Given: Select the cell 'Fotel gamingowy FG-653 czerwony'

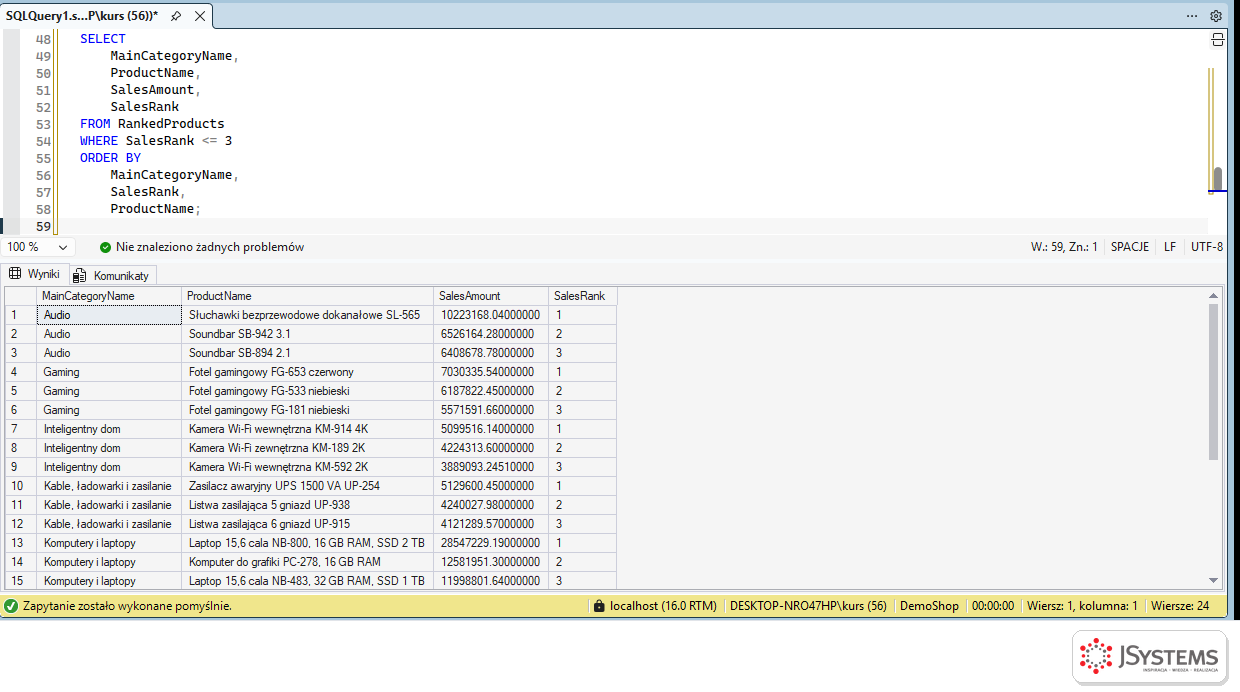Looking at the screenshot, I should [308, 372].
